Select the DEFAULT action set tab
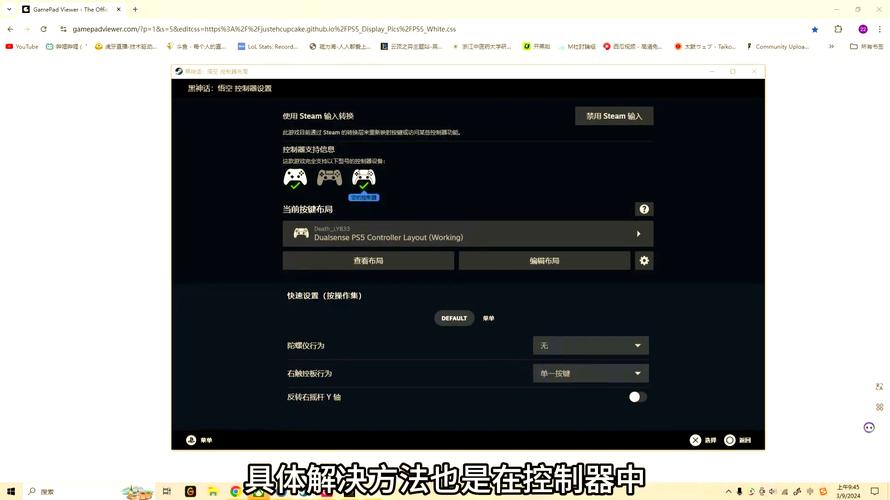 454,318
